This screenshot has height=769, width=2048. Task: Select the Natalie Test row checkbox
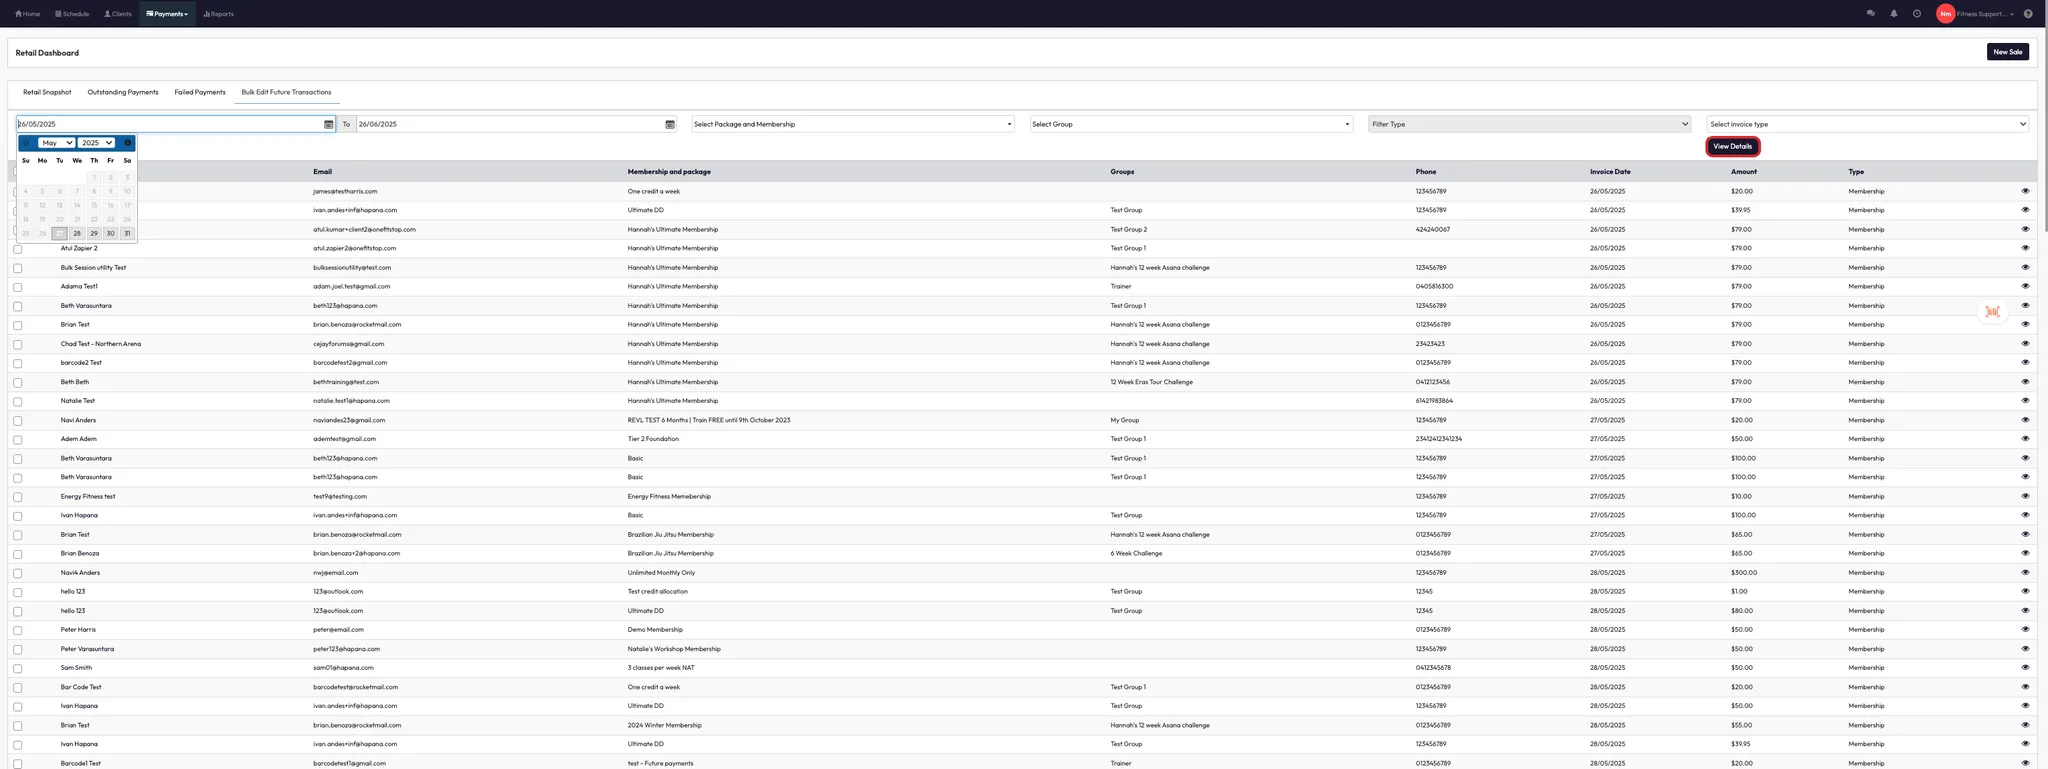coord(18,401)
